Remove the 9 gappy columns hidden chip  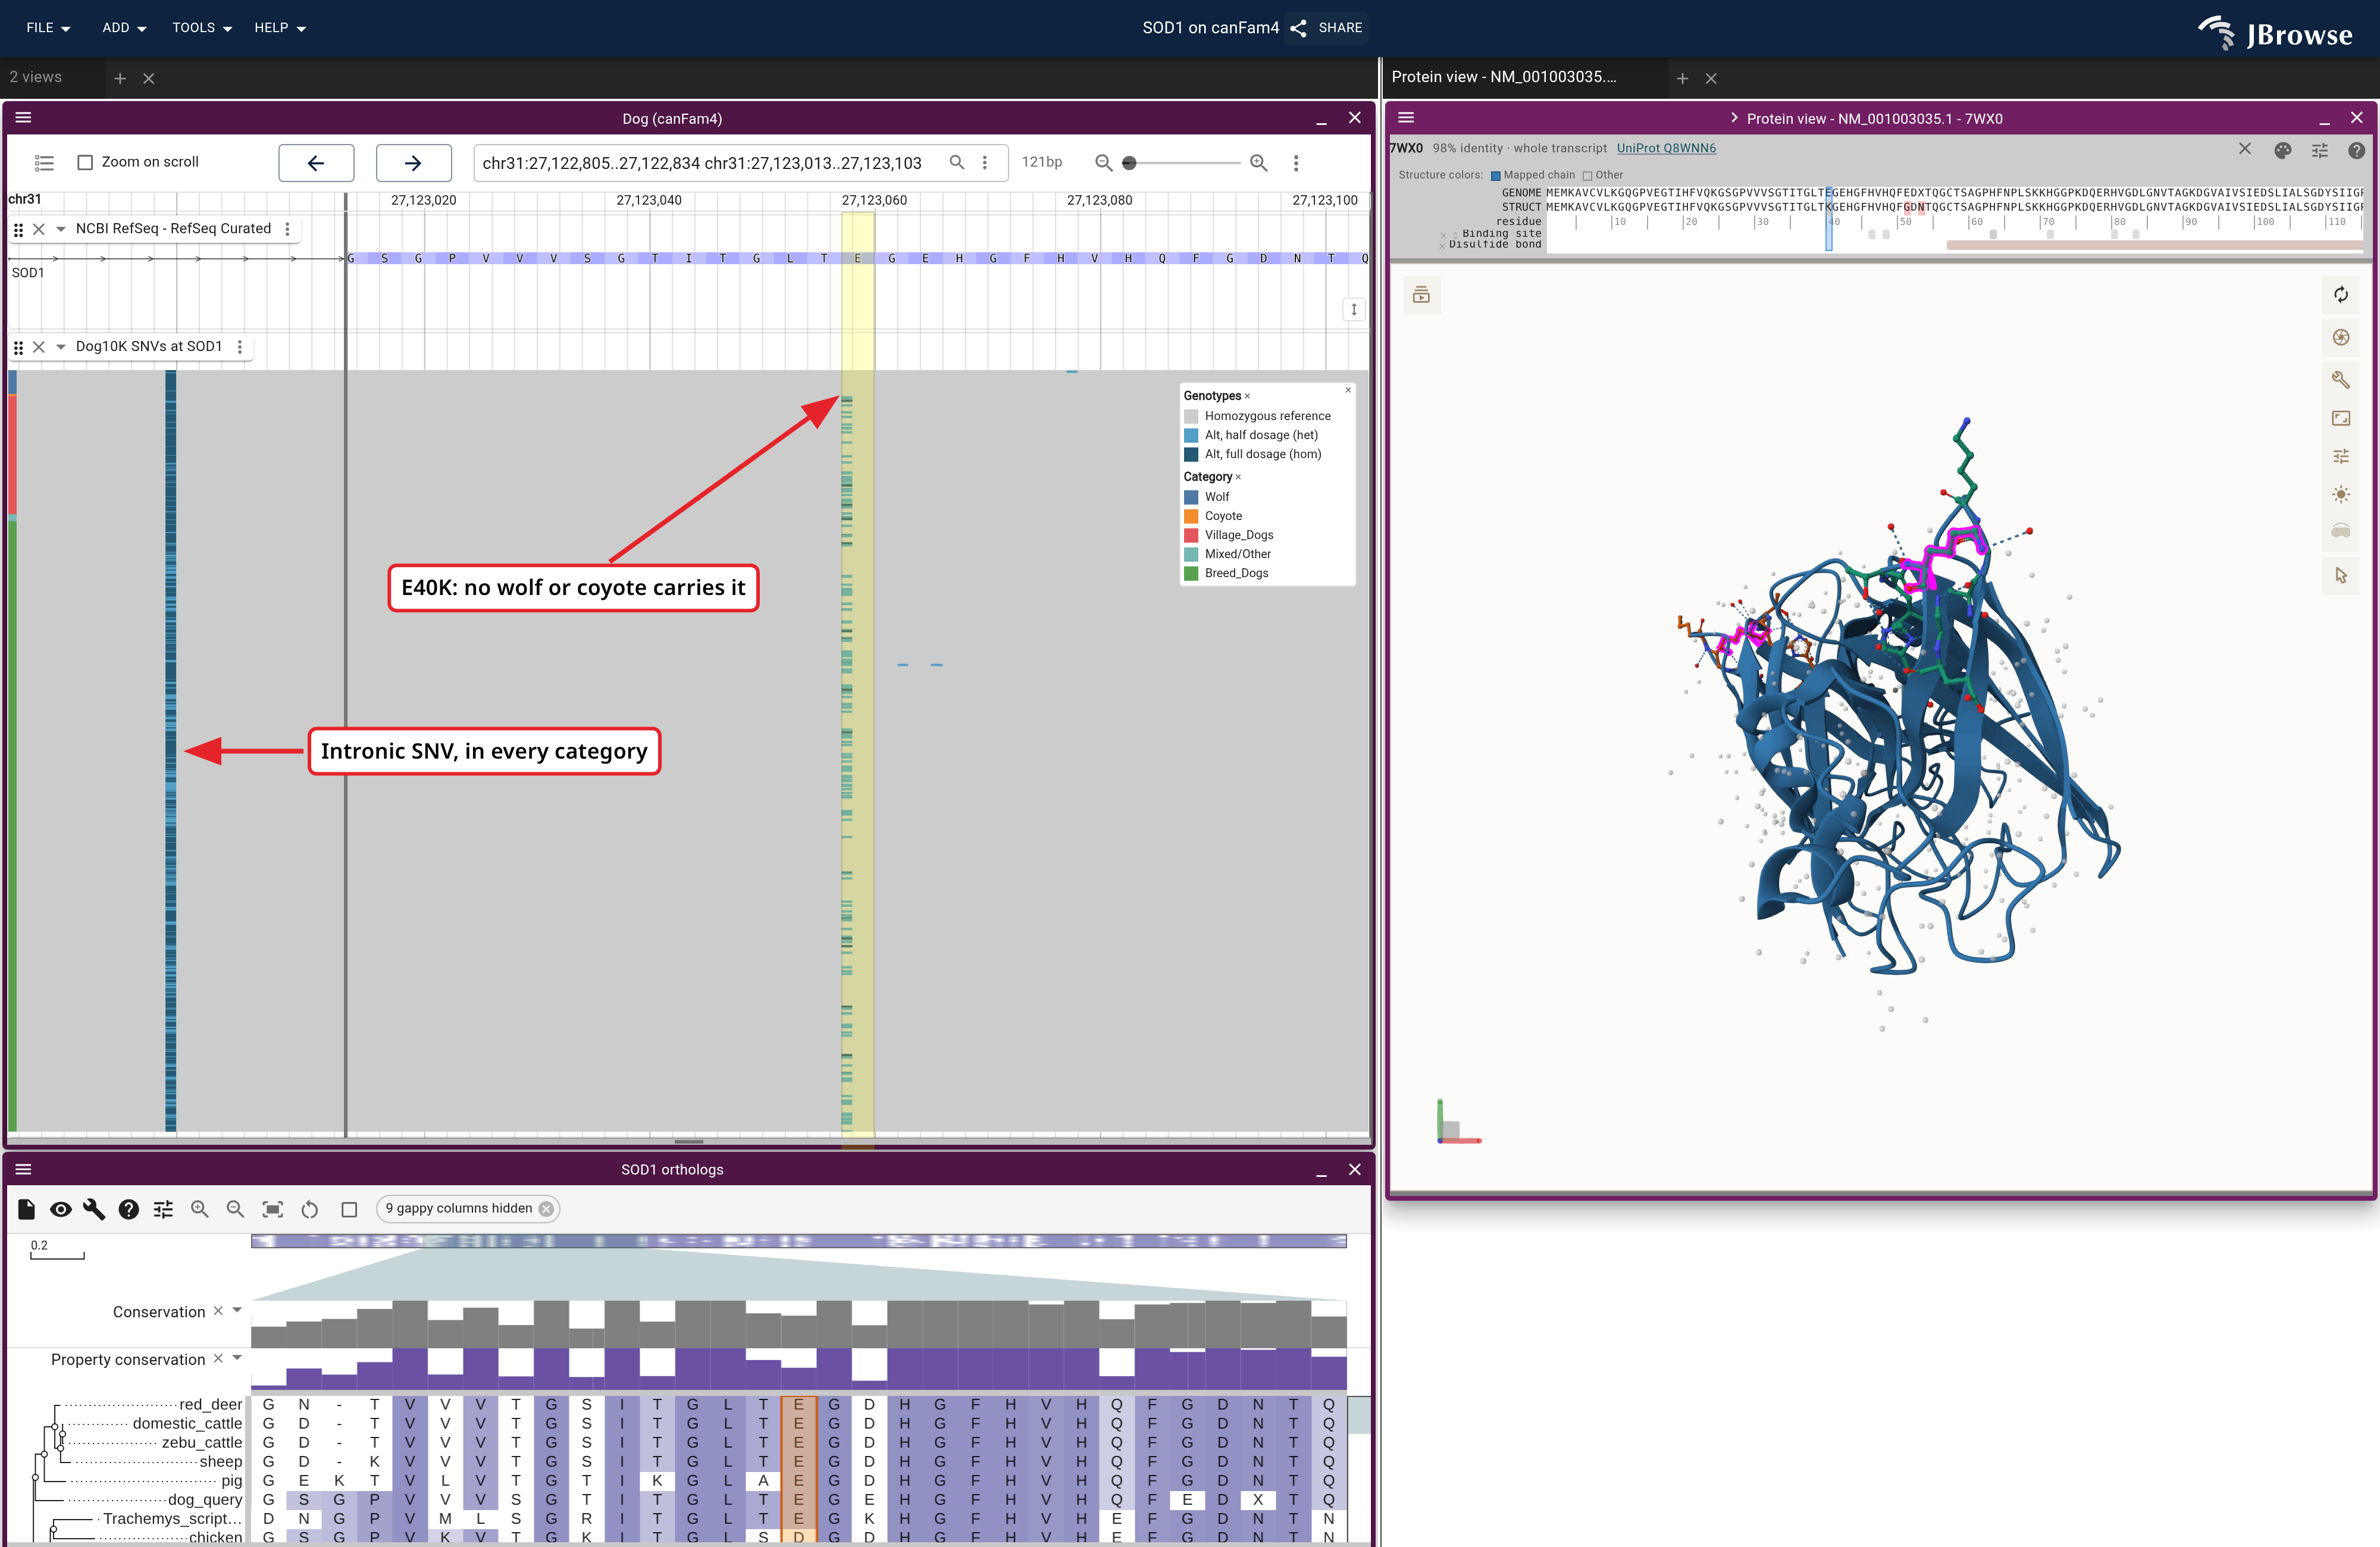click(x=546, y=1209)
